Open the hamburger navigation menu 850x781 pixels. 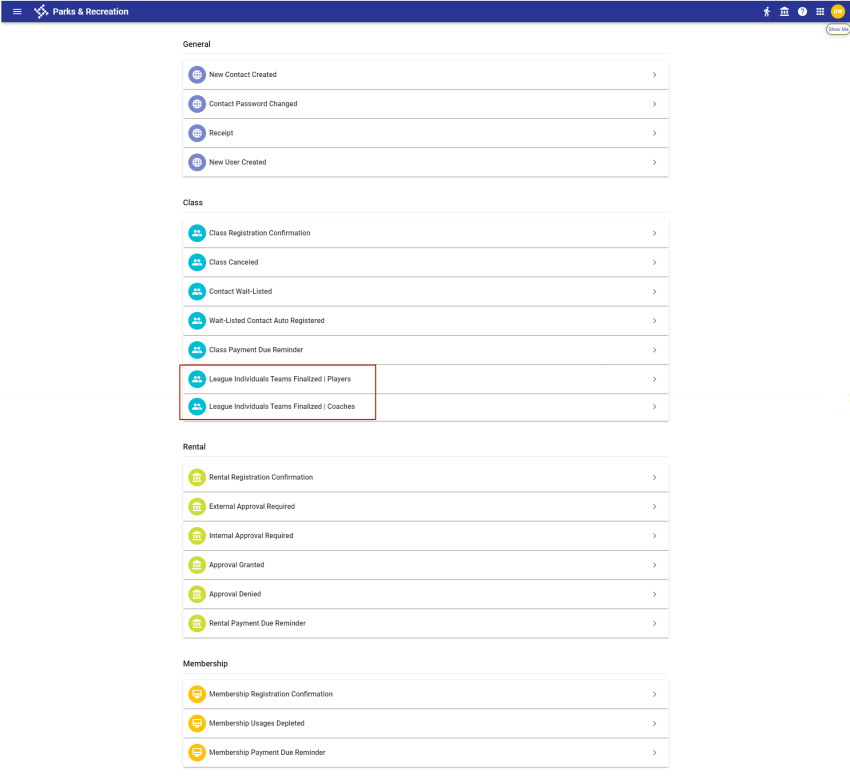(x=17, y=12)
